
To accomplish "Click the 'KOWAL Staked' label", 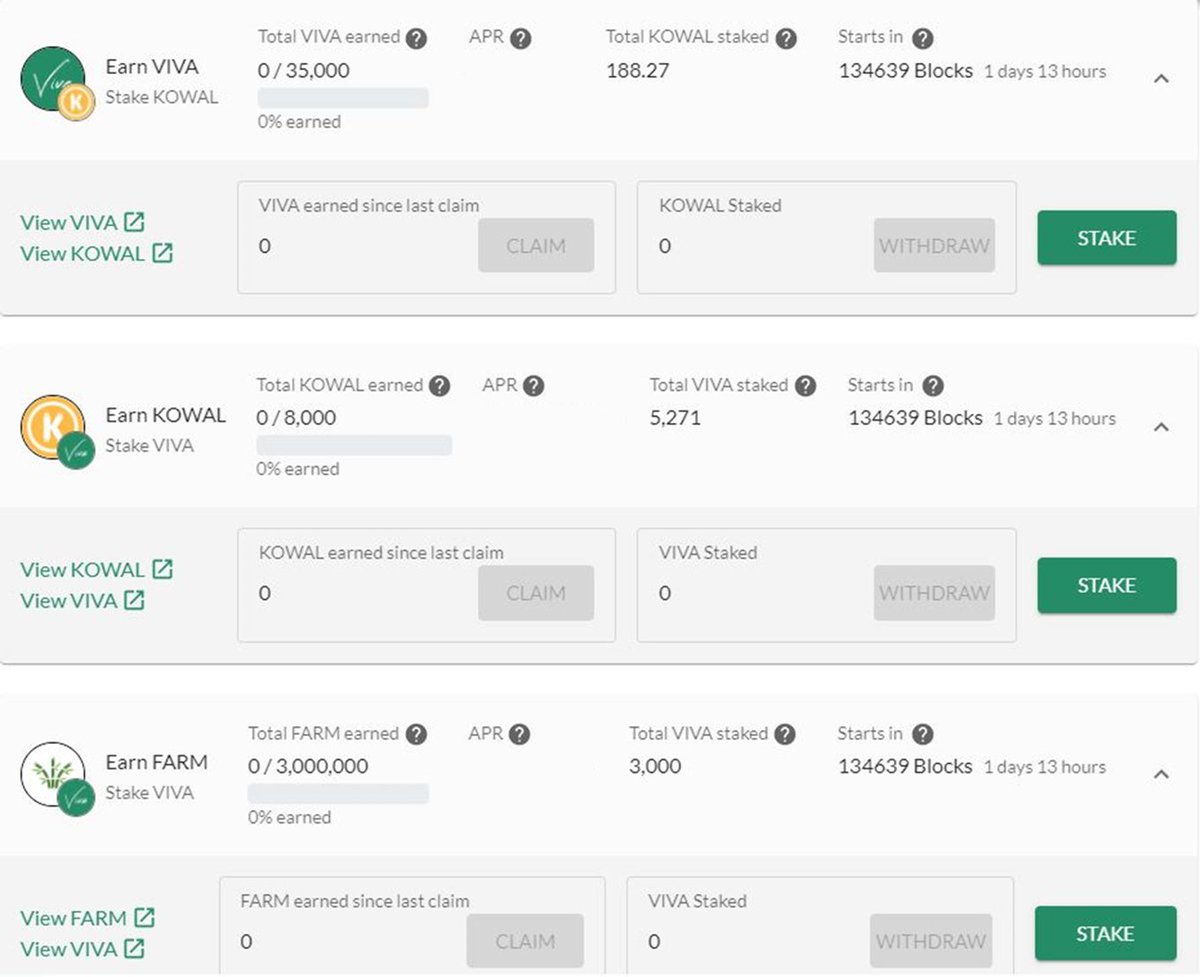I will tap(720, 205).
